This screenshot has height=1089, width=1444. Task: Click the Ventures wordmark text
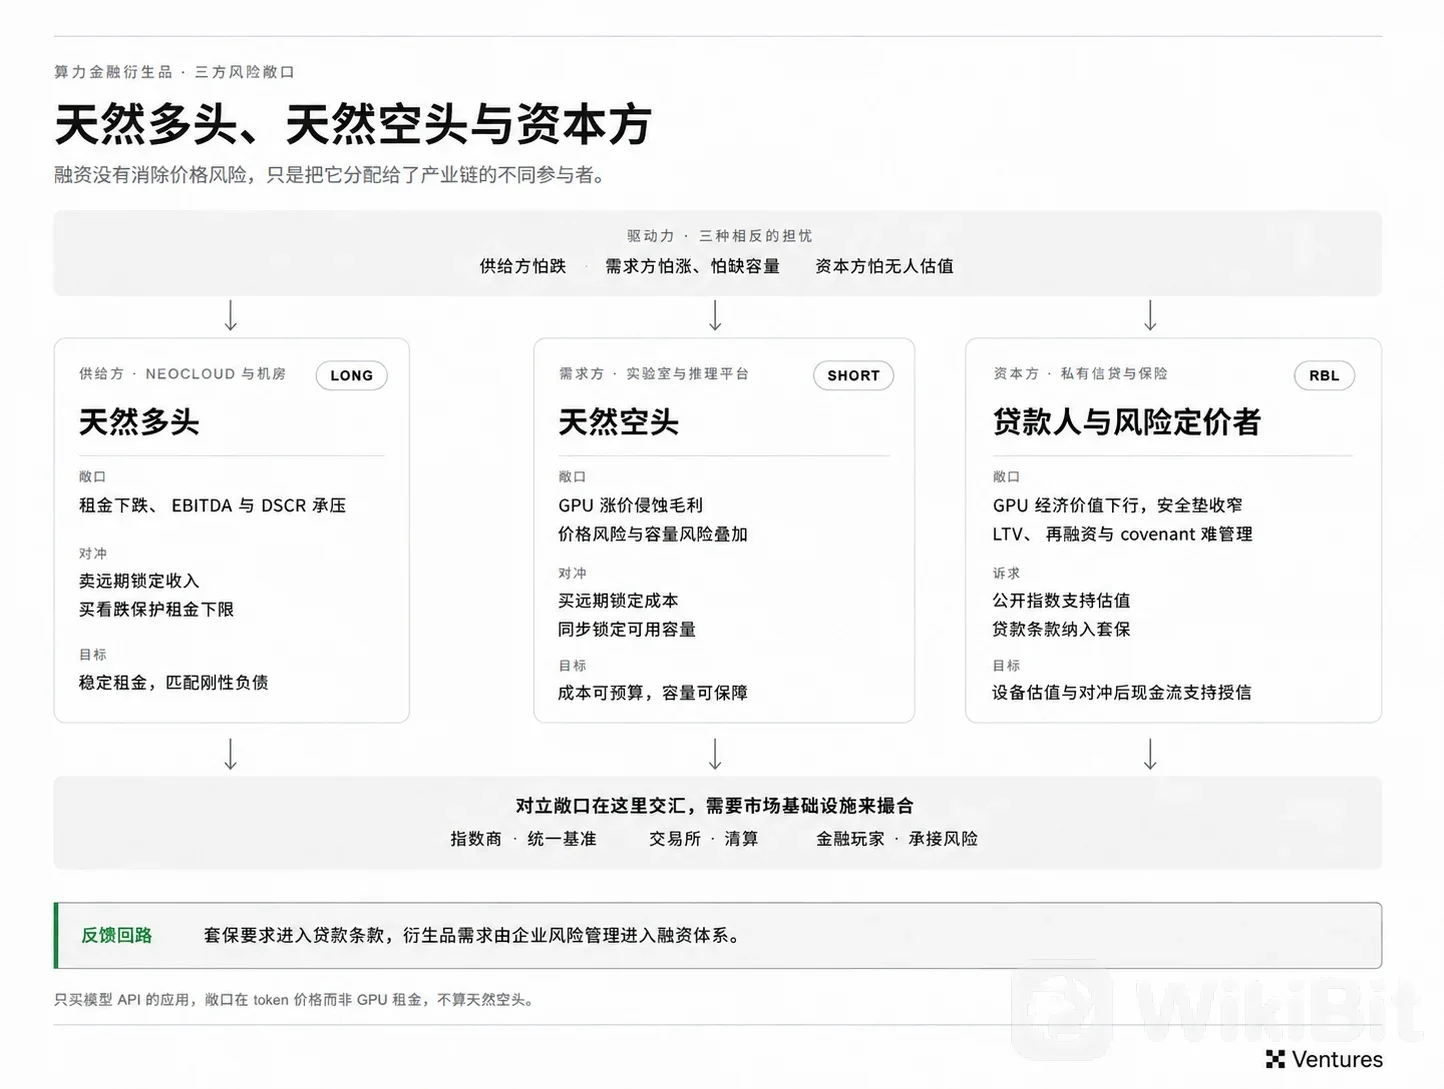click(1337, 1059)
